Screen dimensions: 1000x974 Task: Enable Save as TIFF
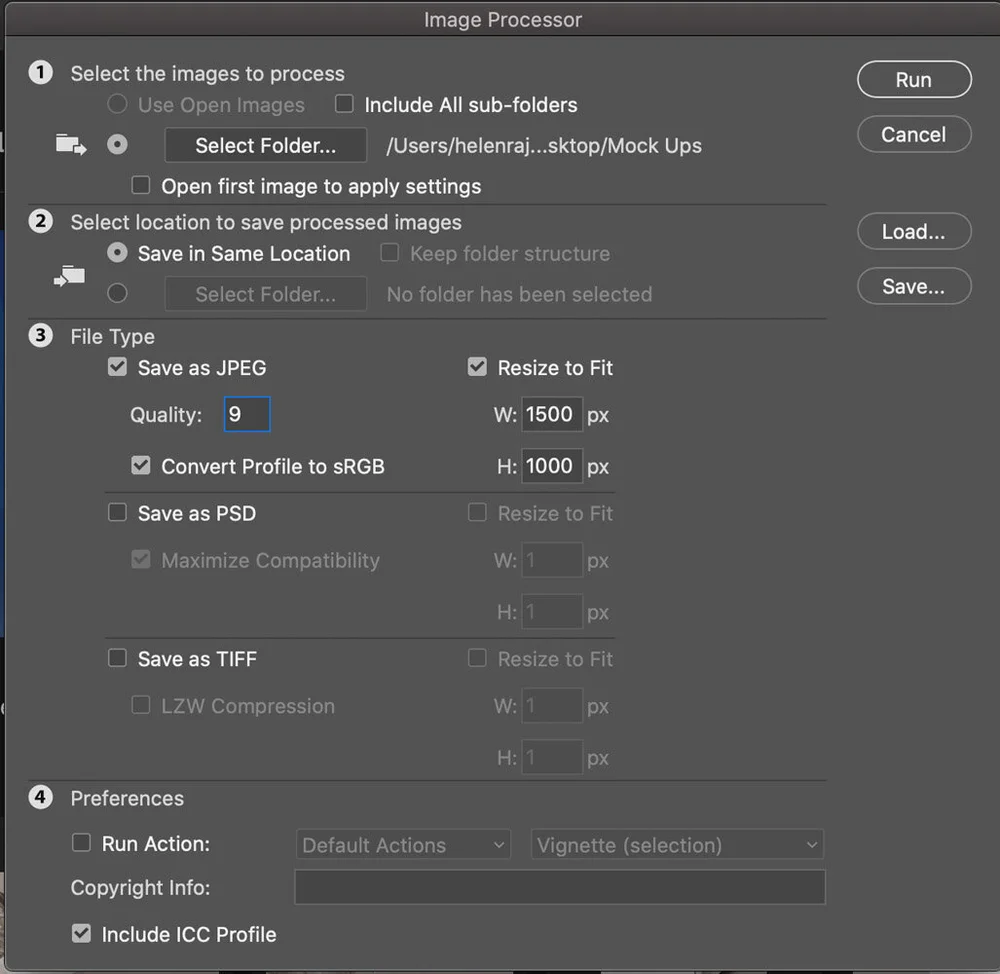[x=117, y=658]
